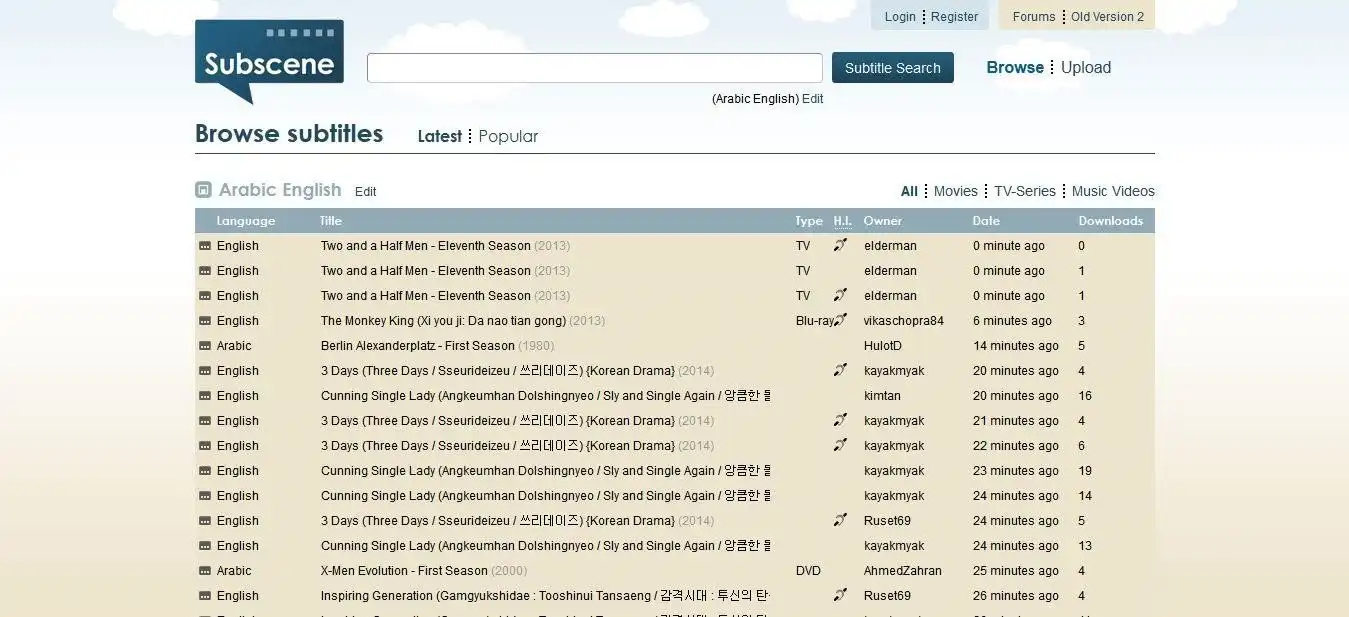Click subtitle icon on The Monkey King row
Screen dimensions: 1349x617
pyautogui.click(x=205, y=321)
